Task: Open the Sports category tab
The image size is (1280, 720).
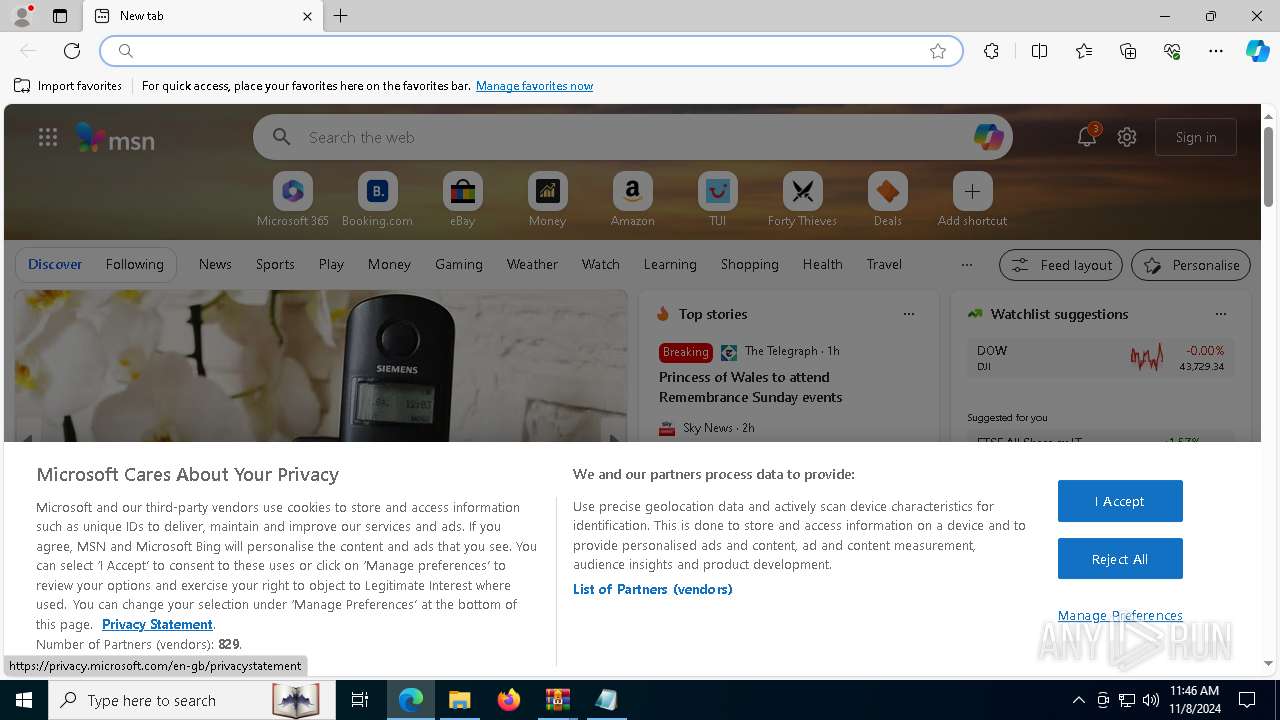Action: (275, 264)
